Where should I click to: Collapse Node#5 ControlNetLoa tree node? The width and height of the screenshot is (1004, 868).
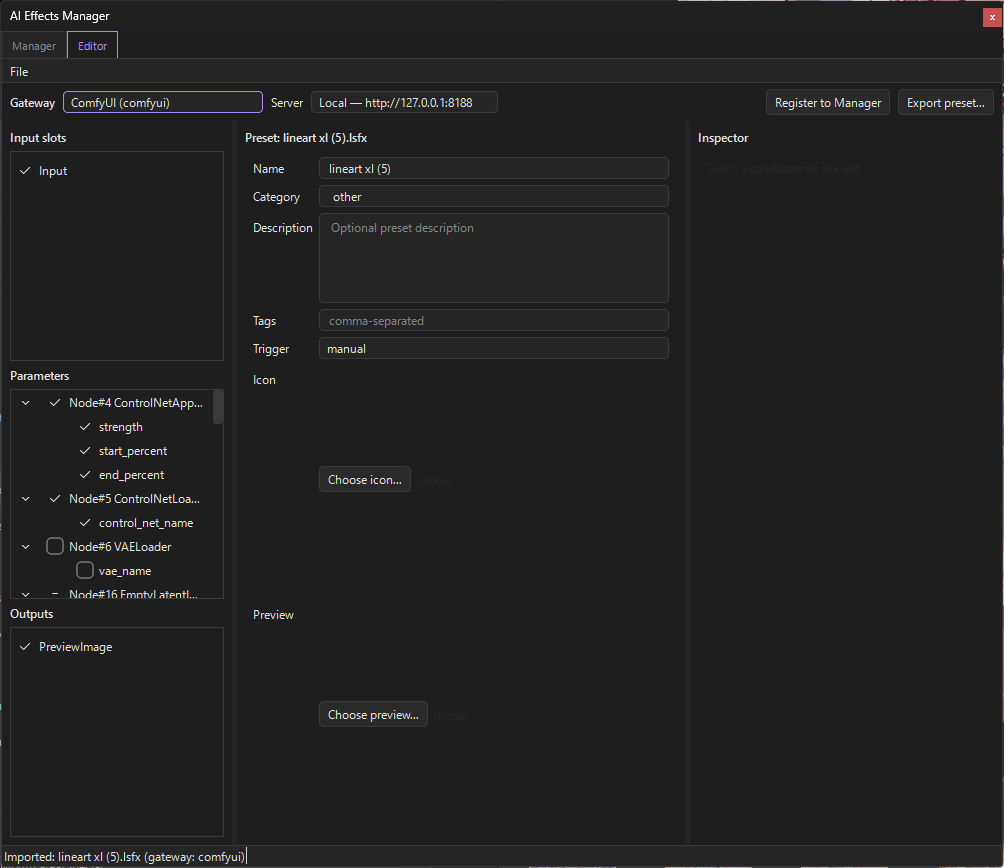pos(26,499)
